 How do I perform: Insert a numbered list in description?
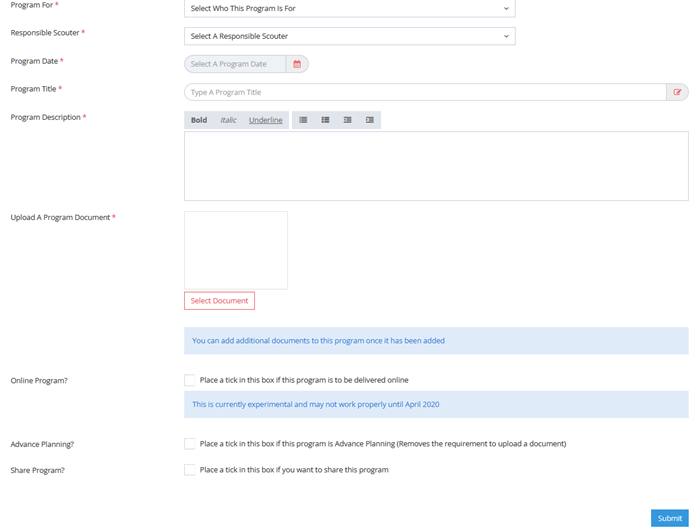325,120
